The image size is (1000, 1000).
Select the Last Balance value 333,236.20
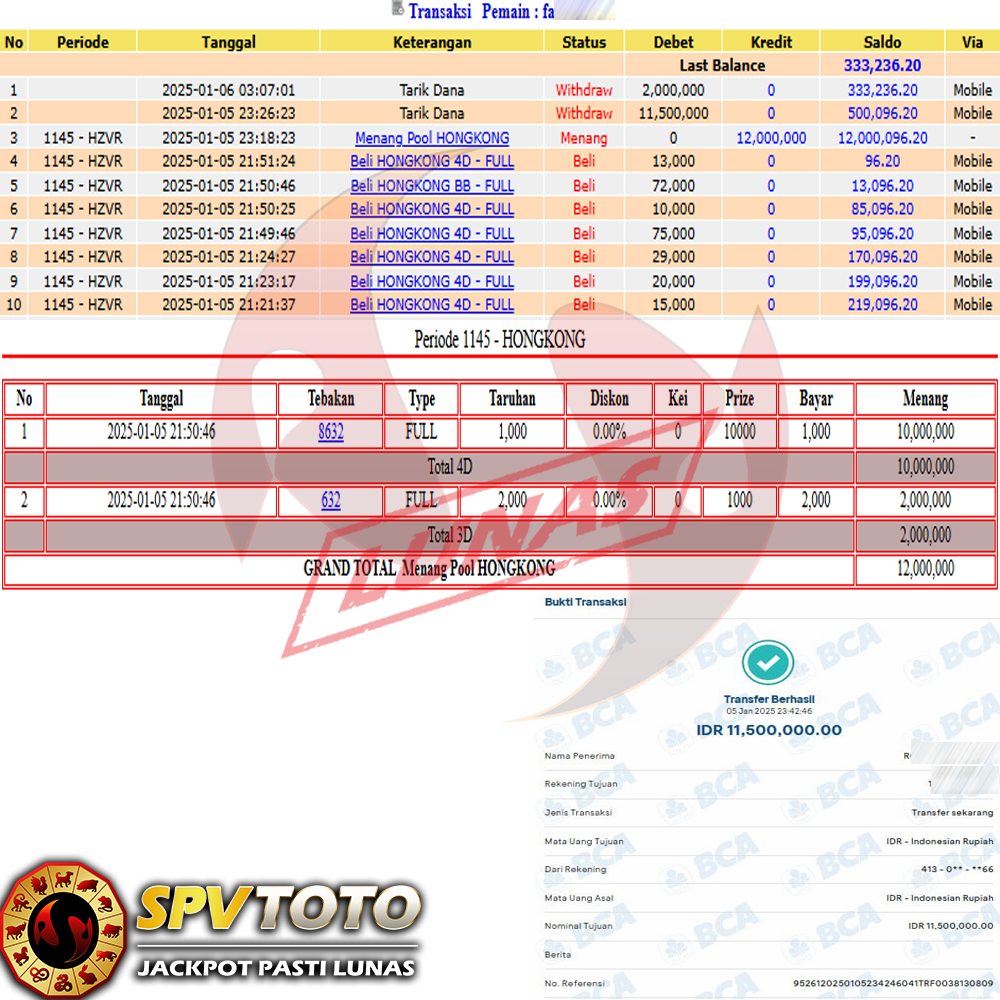click(x=882, y=66)
